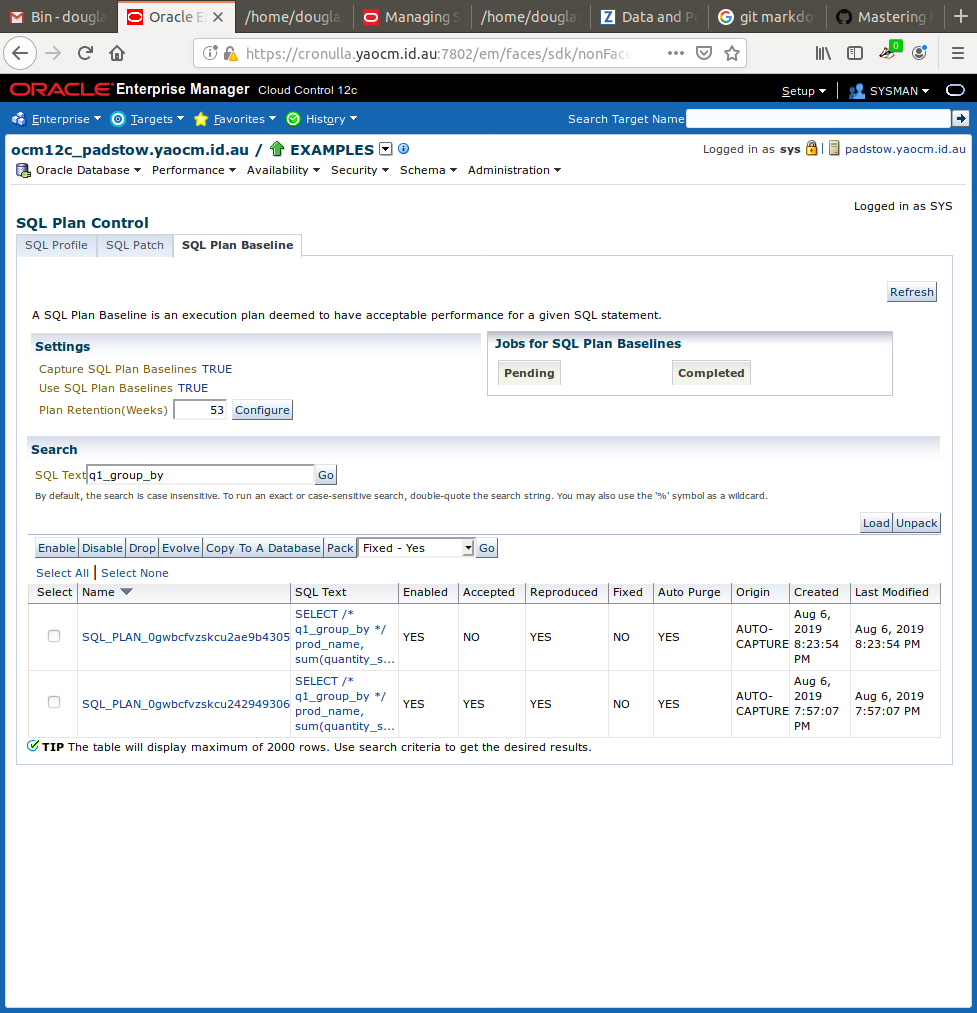Click the EXAMPLES target info icon

coord(404,149)
